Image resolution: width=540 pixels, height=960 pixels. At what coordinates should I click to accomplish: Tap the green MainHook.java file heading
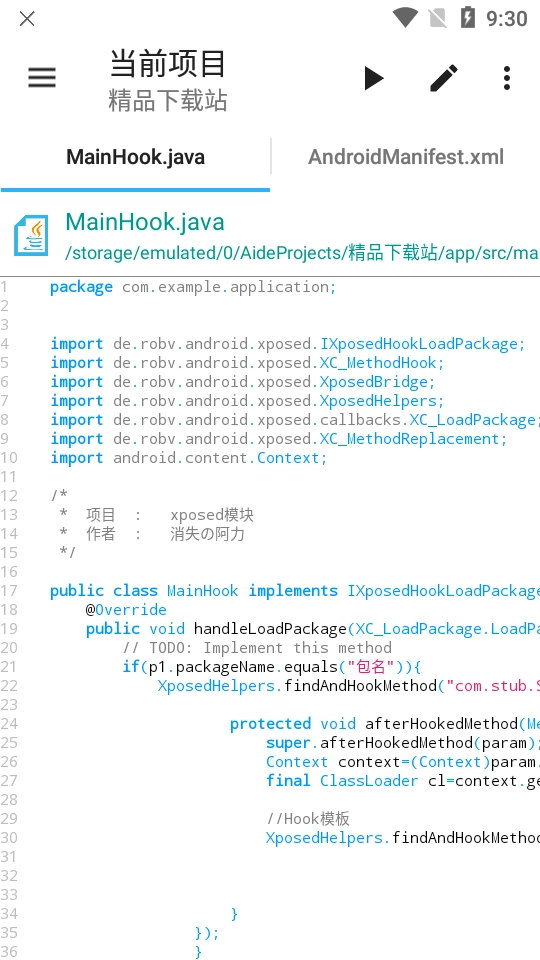pos(145,222)
